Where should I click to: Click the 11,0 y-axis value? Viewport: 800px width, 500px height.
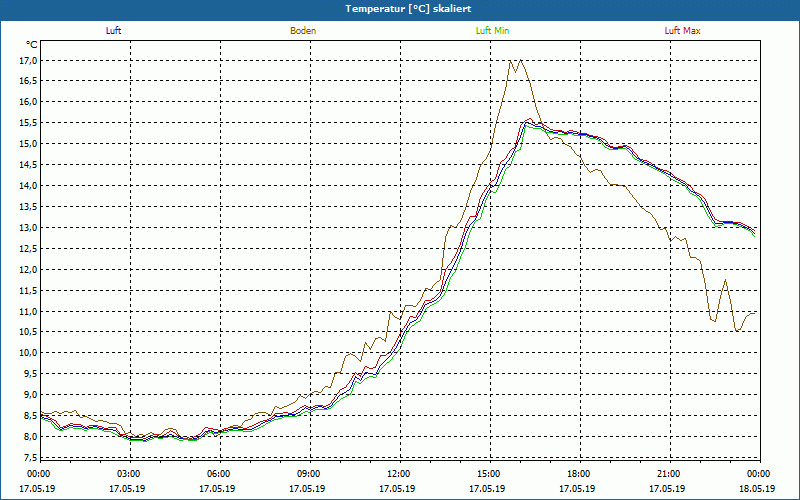[29, 311]
